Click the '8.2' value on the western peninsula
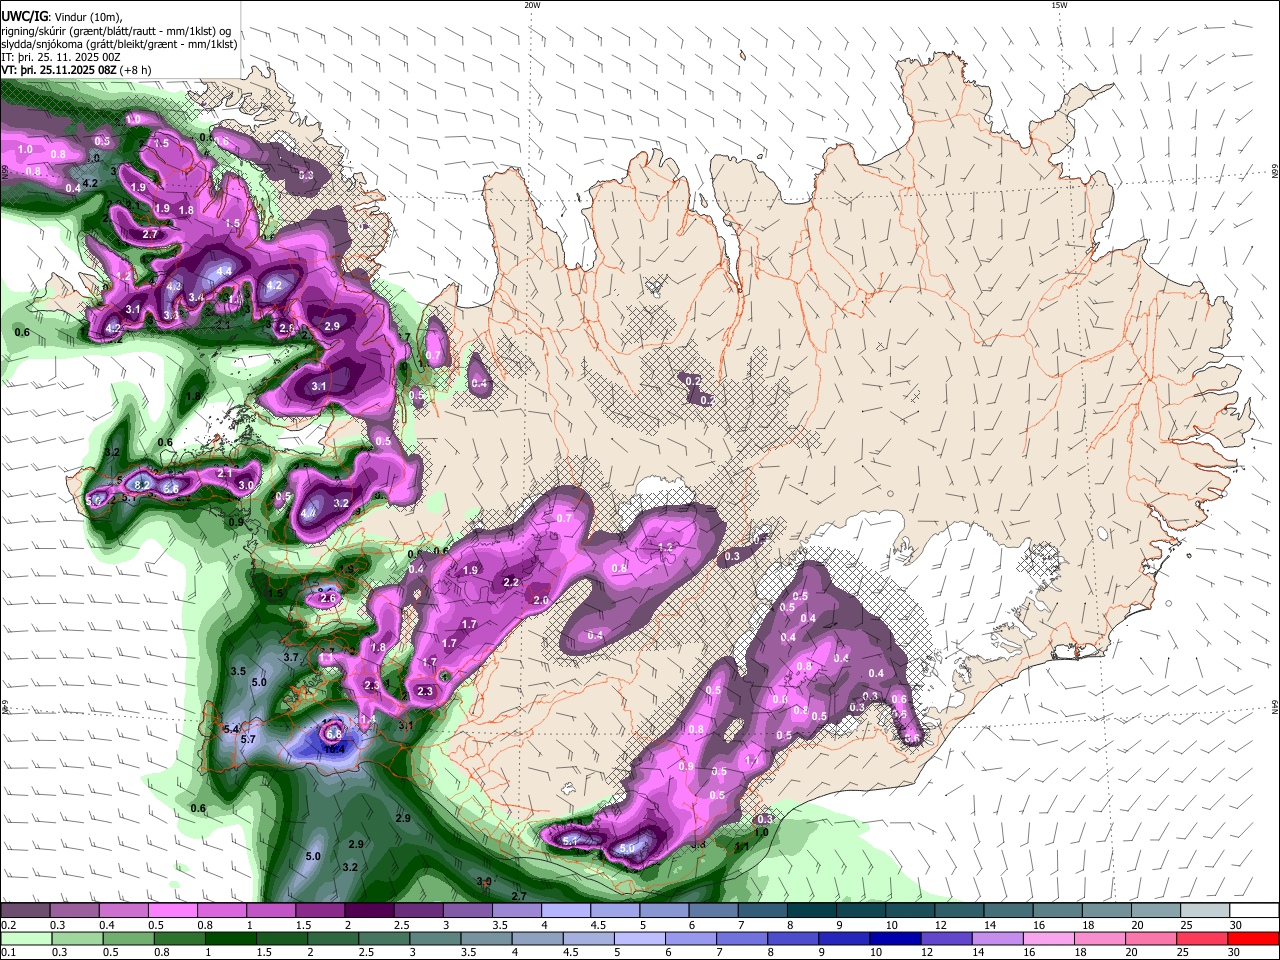 point(142,485)
